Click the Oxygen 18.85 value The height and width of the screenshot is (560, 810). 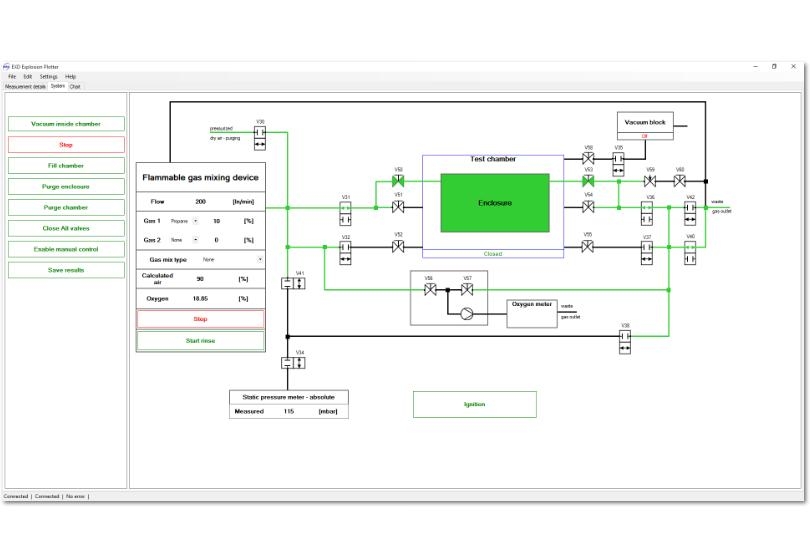tap(200, 299)
